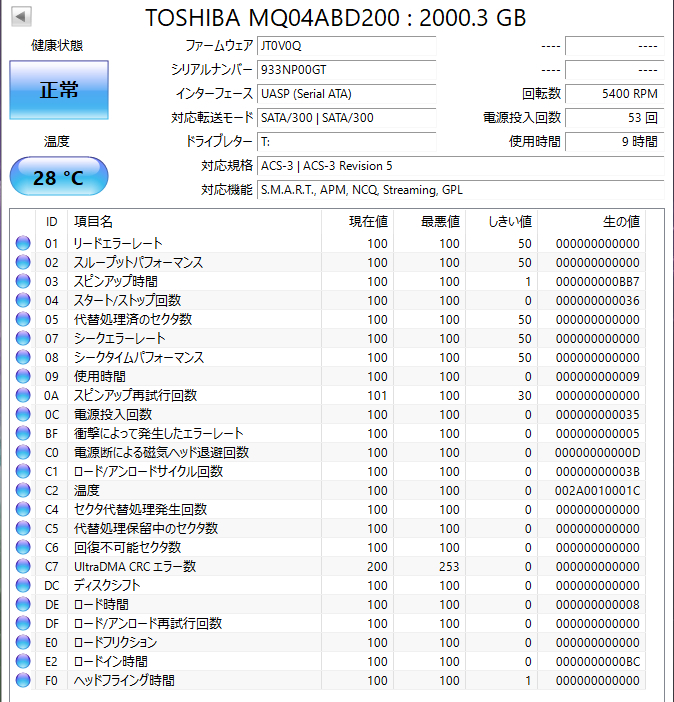Click status orb for 01 リードエラーレート
674x702 pixels.
click(x=23, y=243)
